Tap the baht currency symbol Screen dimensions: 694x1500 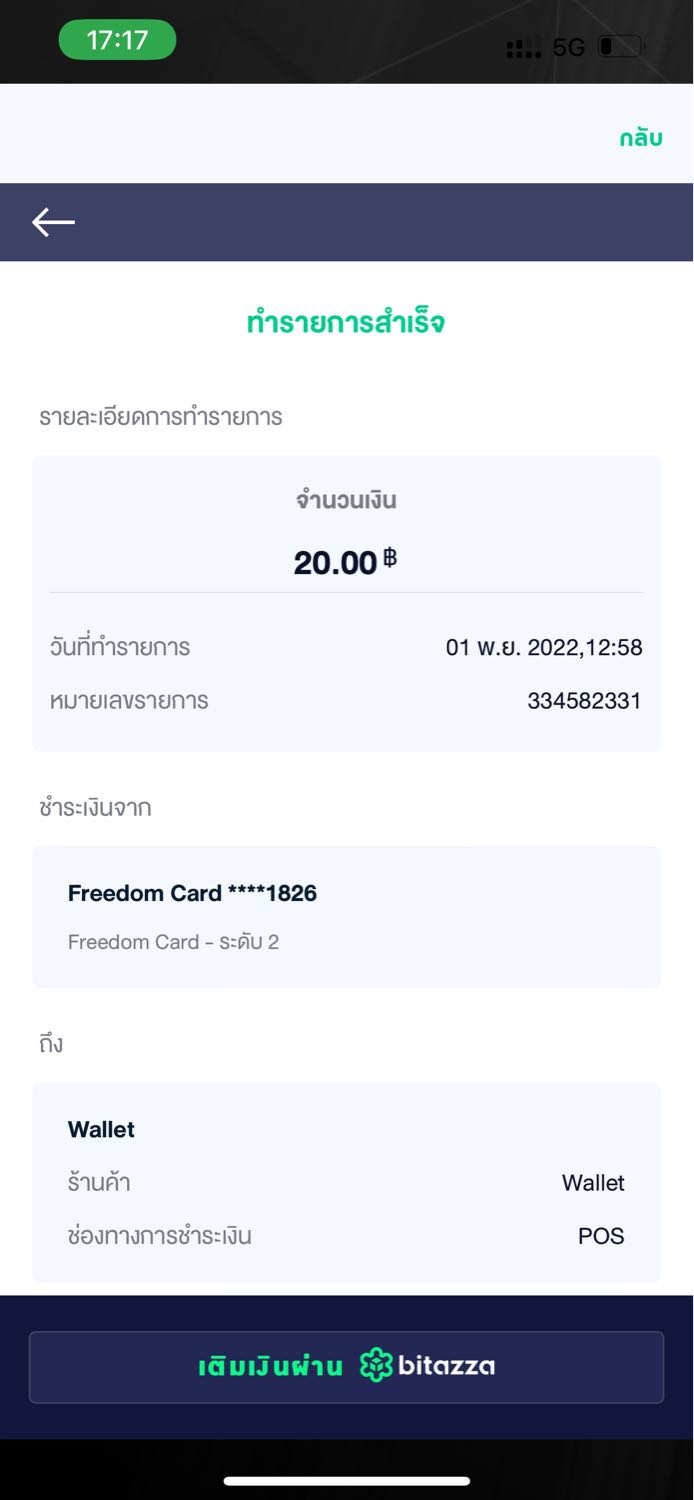point(390,558)
